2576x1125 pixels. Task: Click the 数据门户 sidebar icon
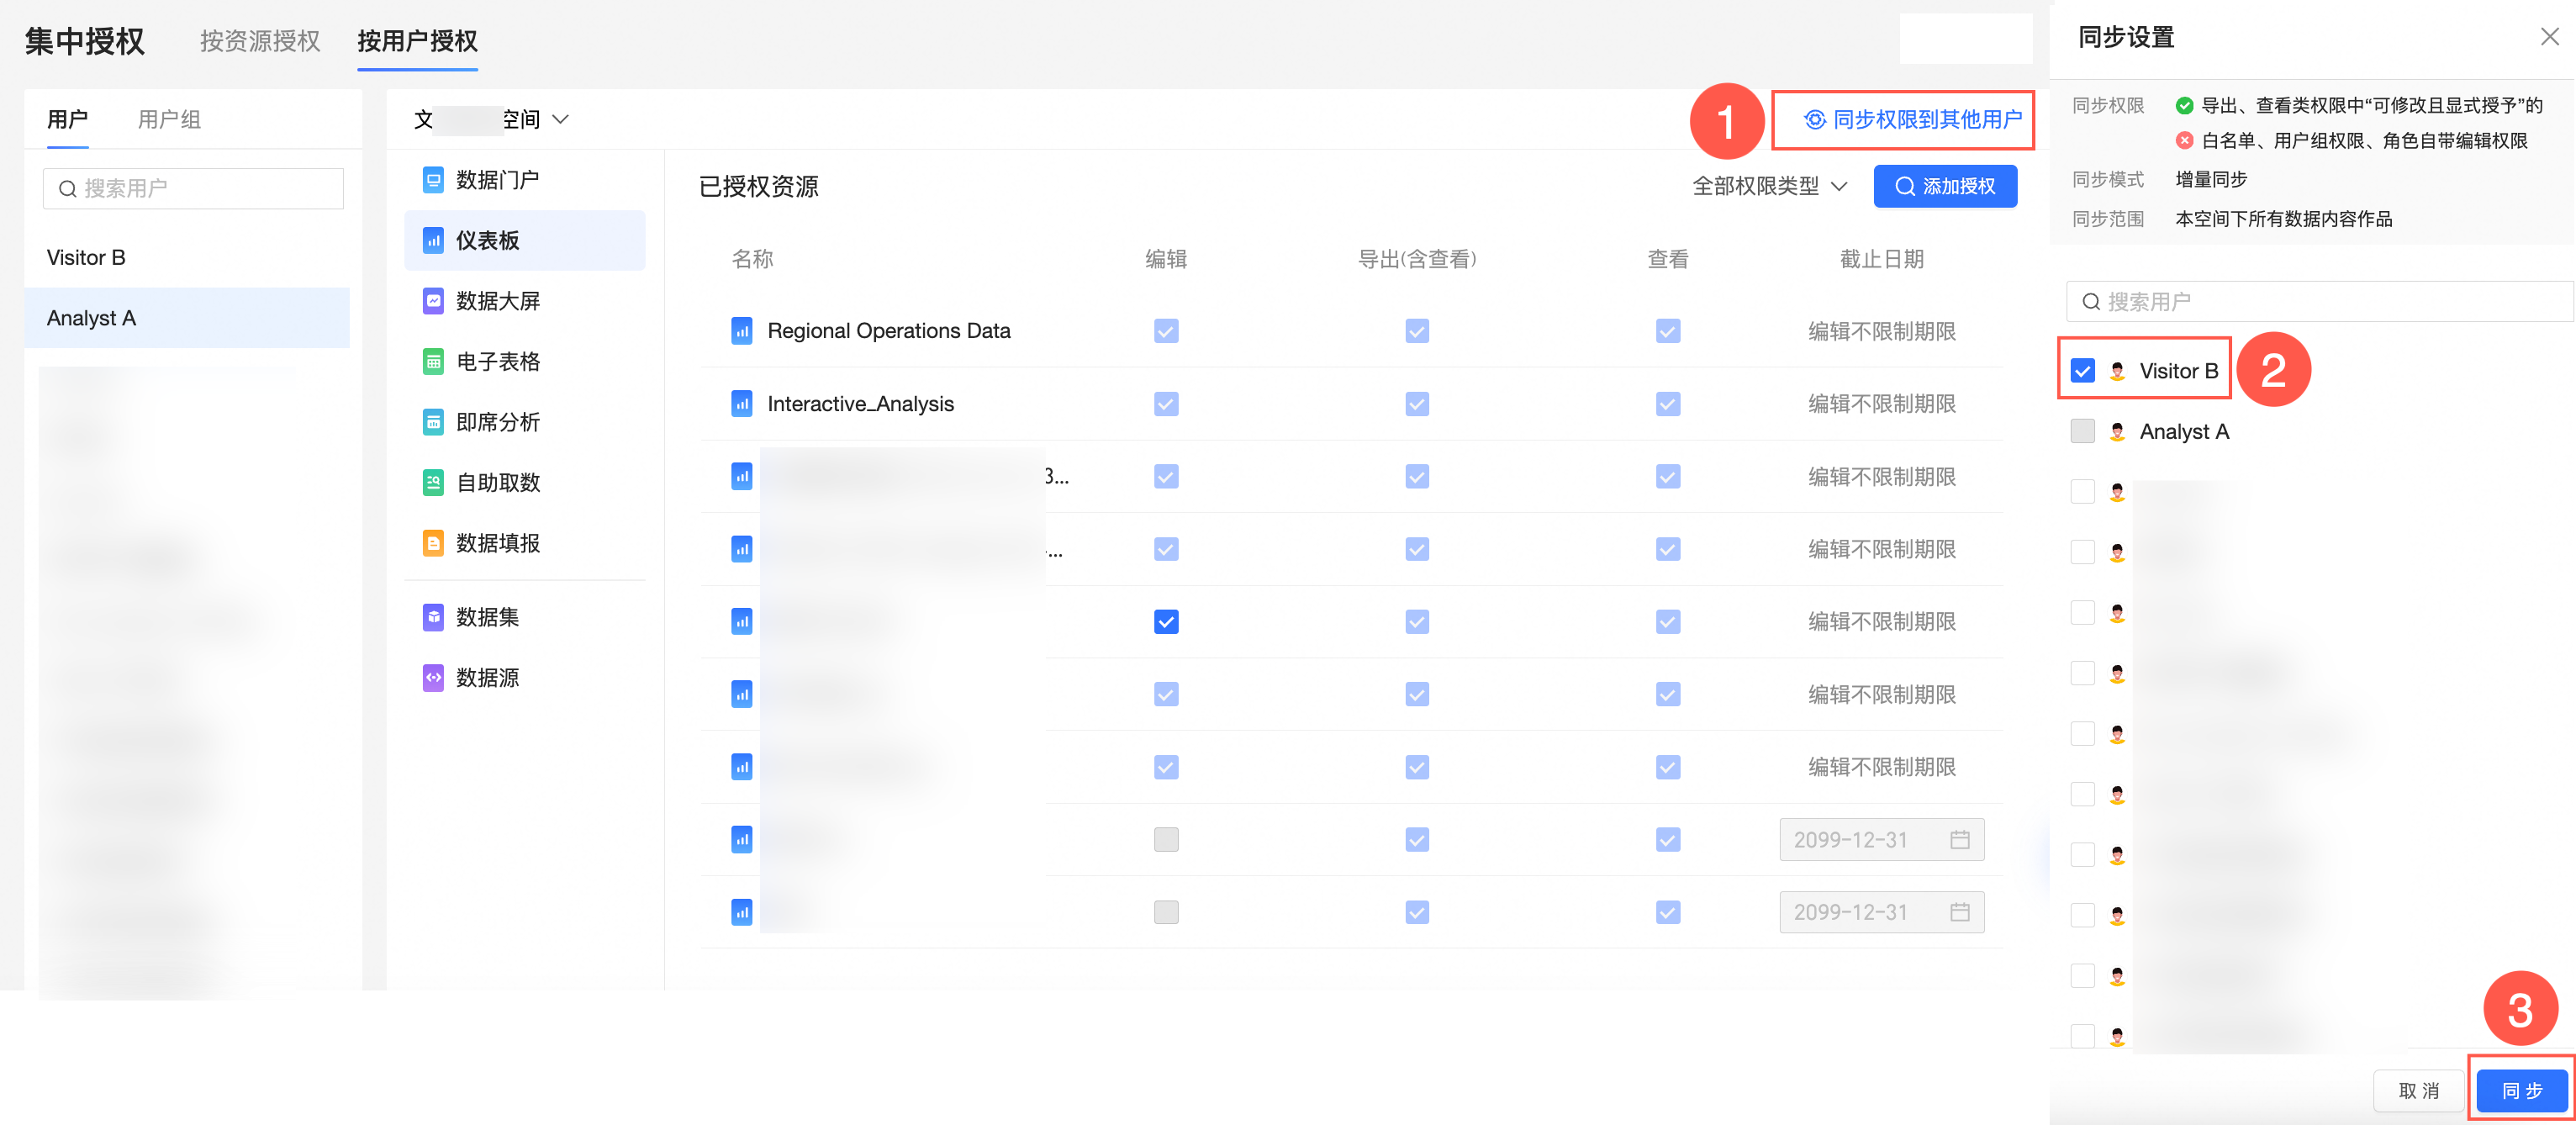433,180
